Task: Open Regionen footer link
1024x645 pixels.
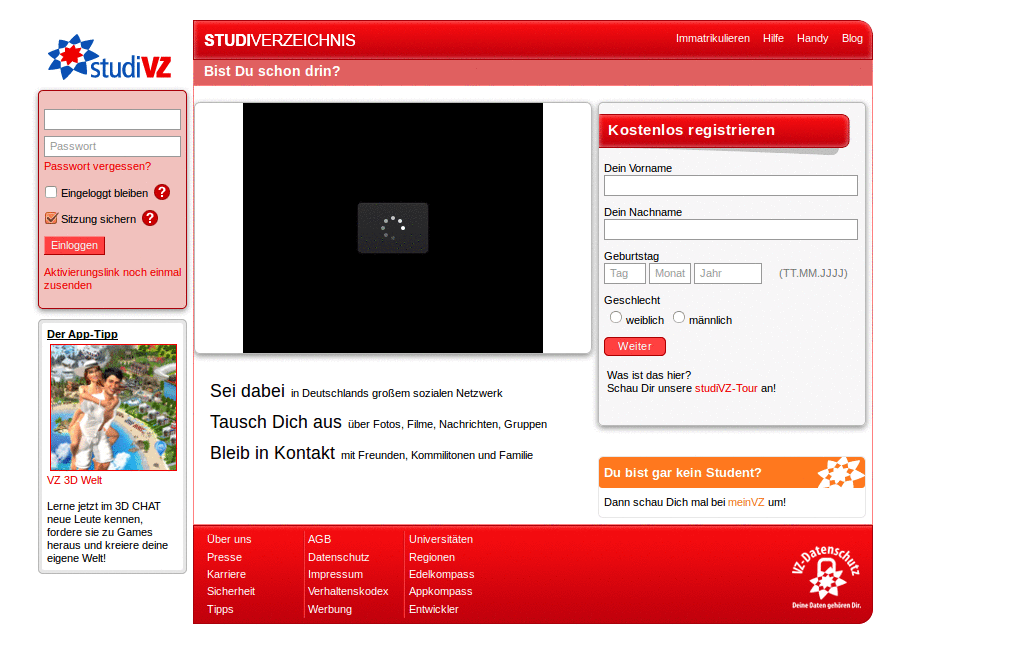Action: click(432, 558)
